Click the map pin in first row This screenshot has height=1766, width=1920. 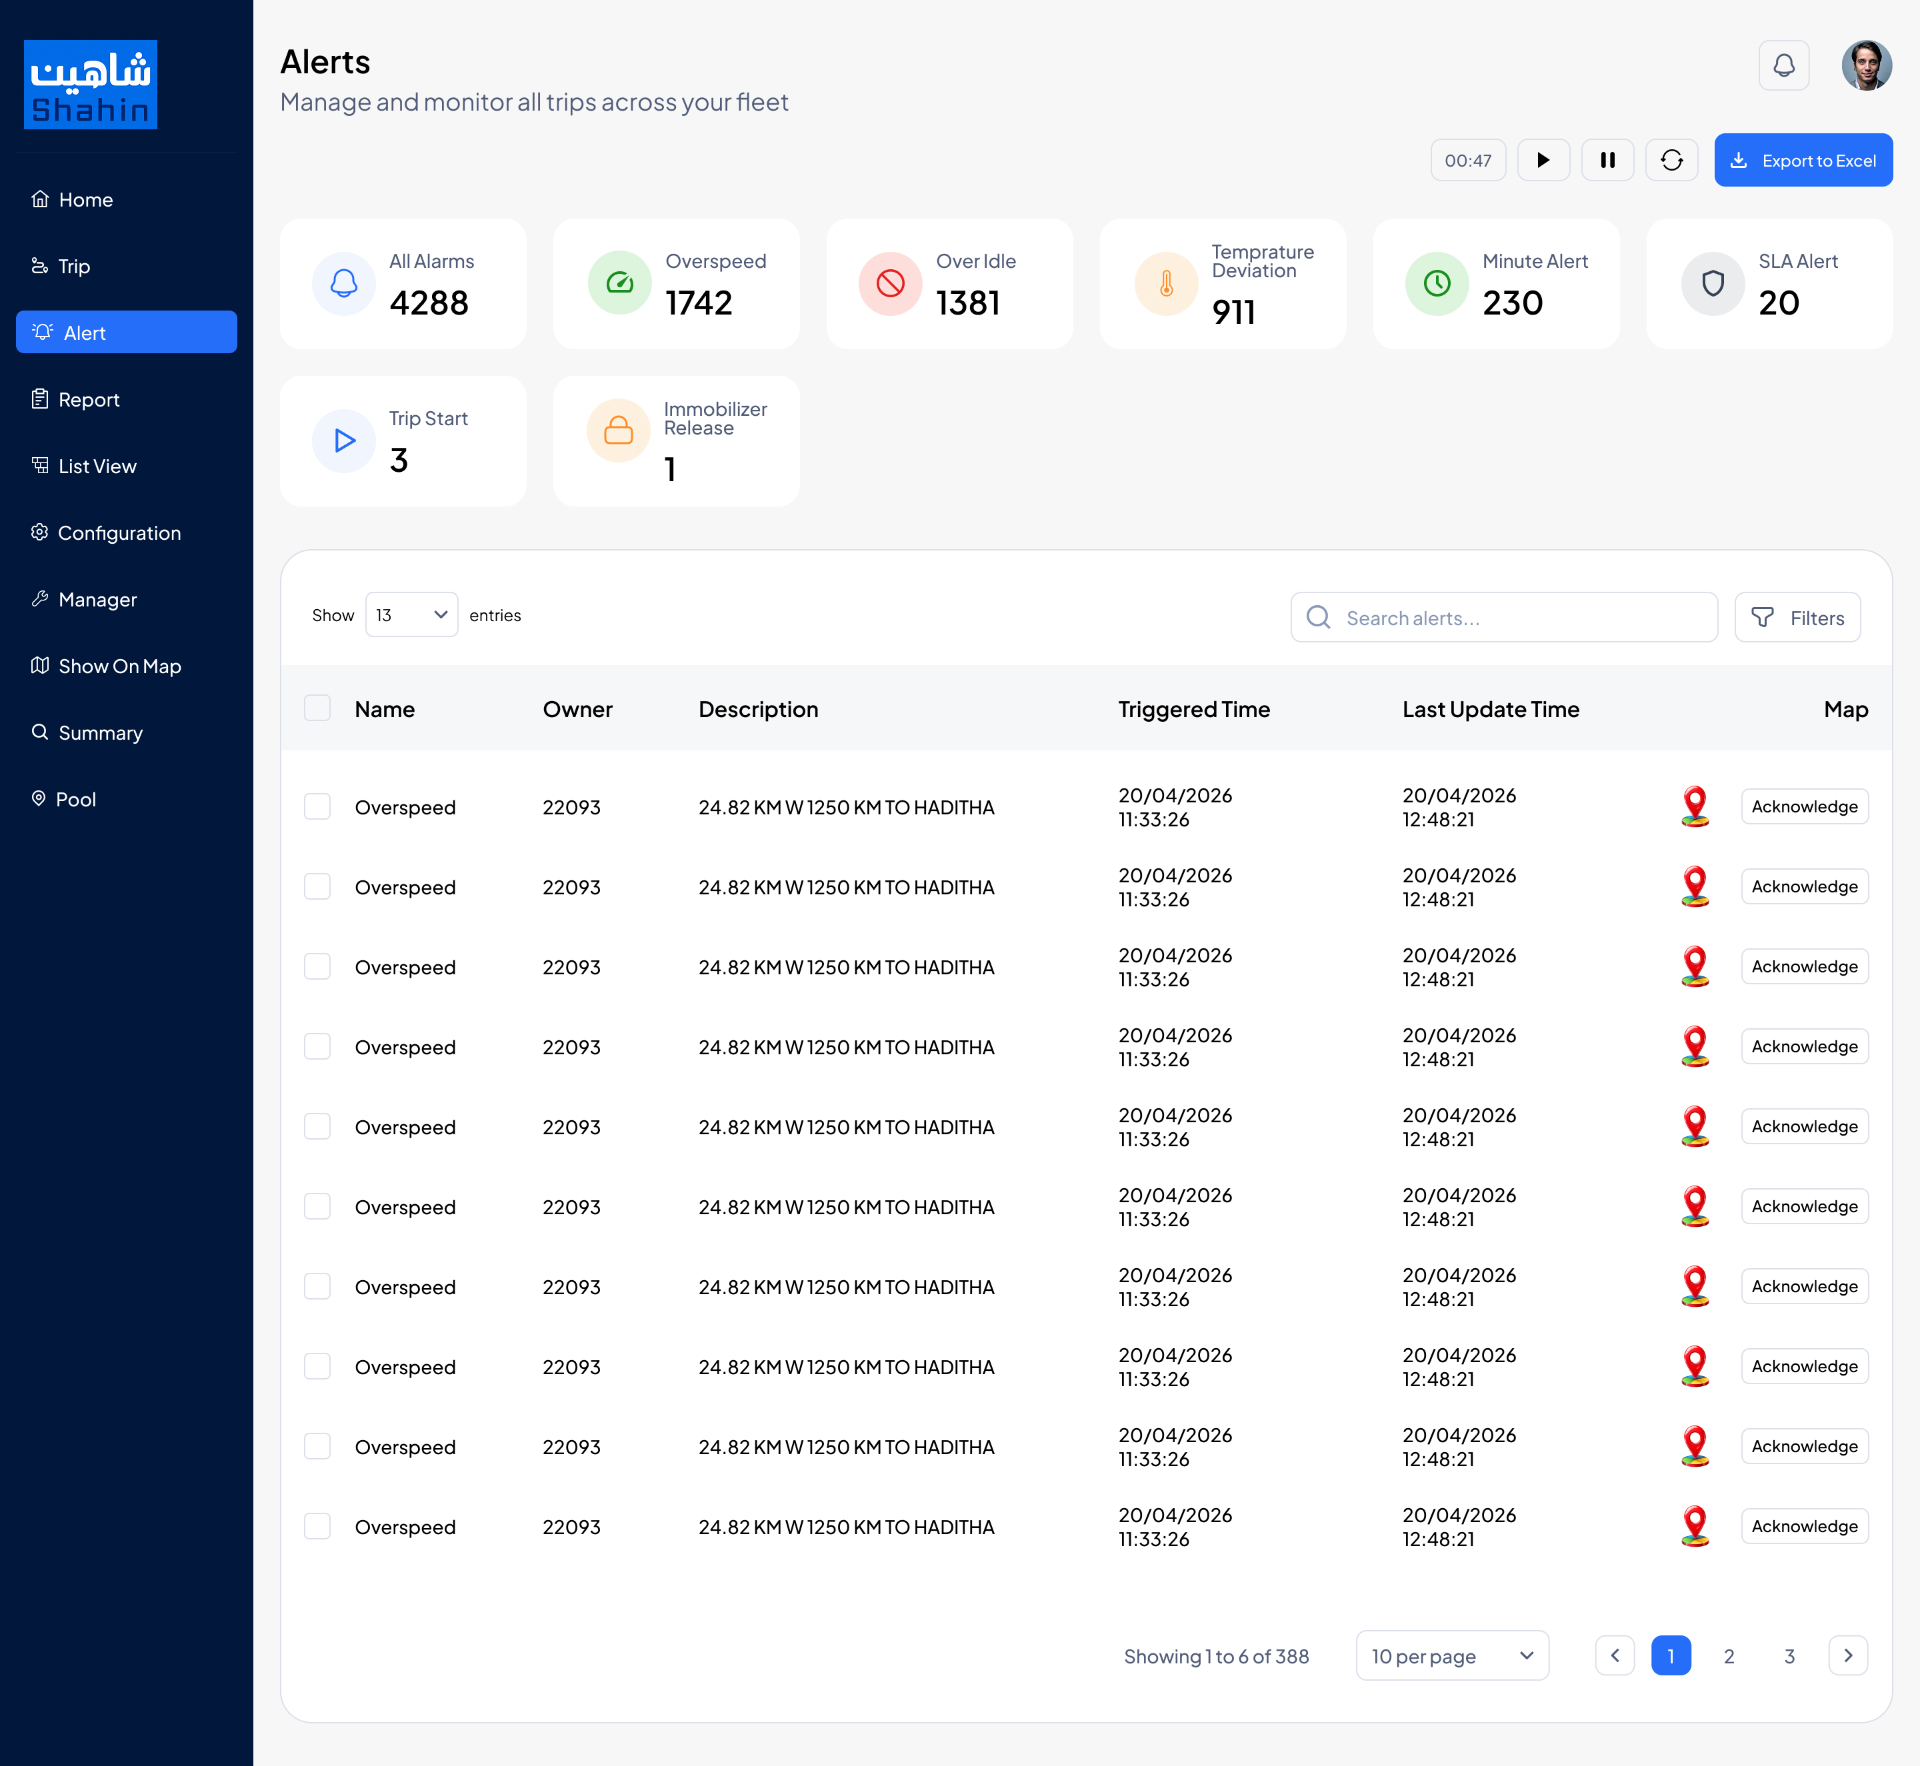pyautogui.click(x=1695, y=806)
